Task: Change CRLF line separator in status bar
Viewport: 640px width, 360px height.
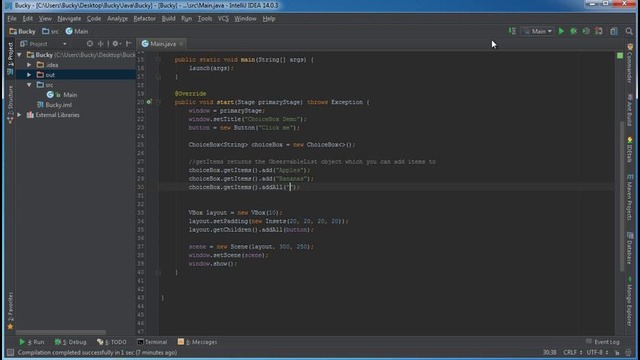Action: [573, 352]
